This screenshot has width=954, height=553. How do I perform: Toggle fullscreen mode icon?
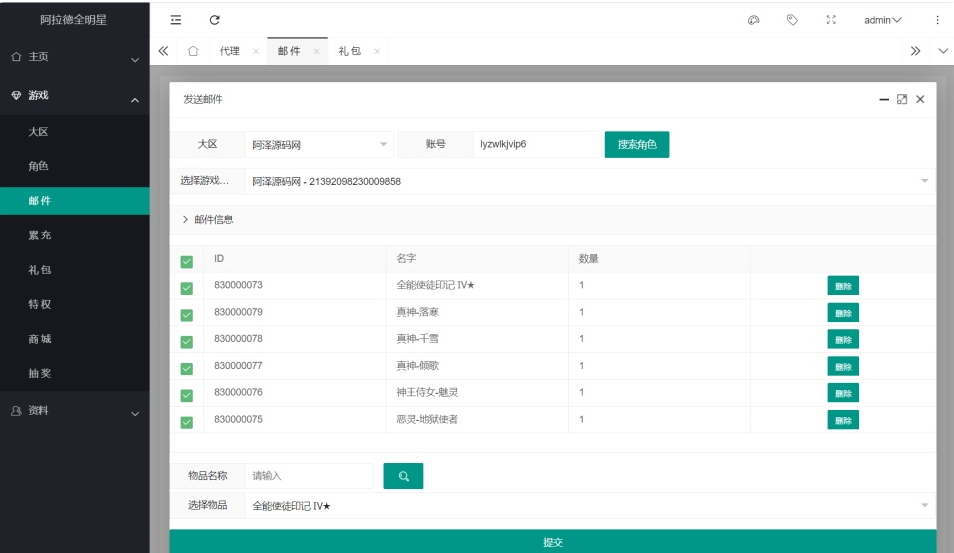pos(830,20)
